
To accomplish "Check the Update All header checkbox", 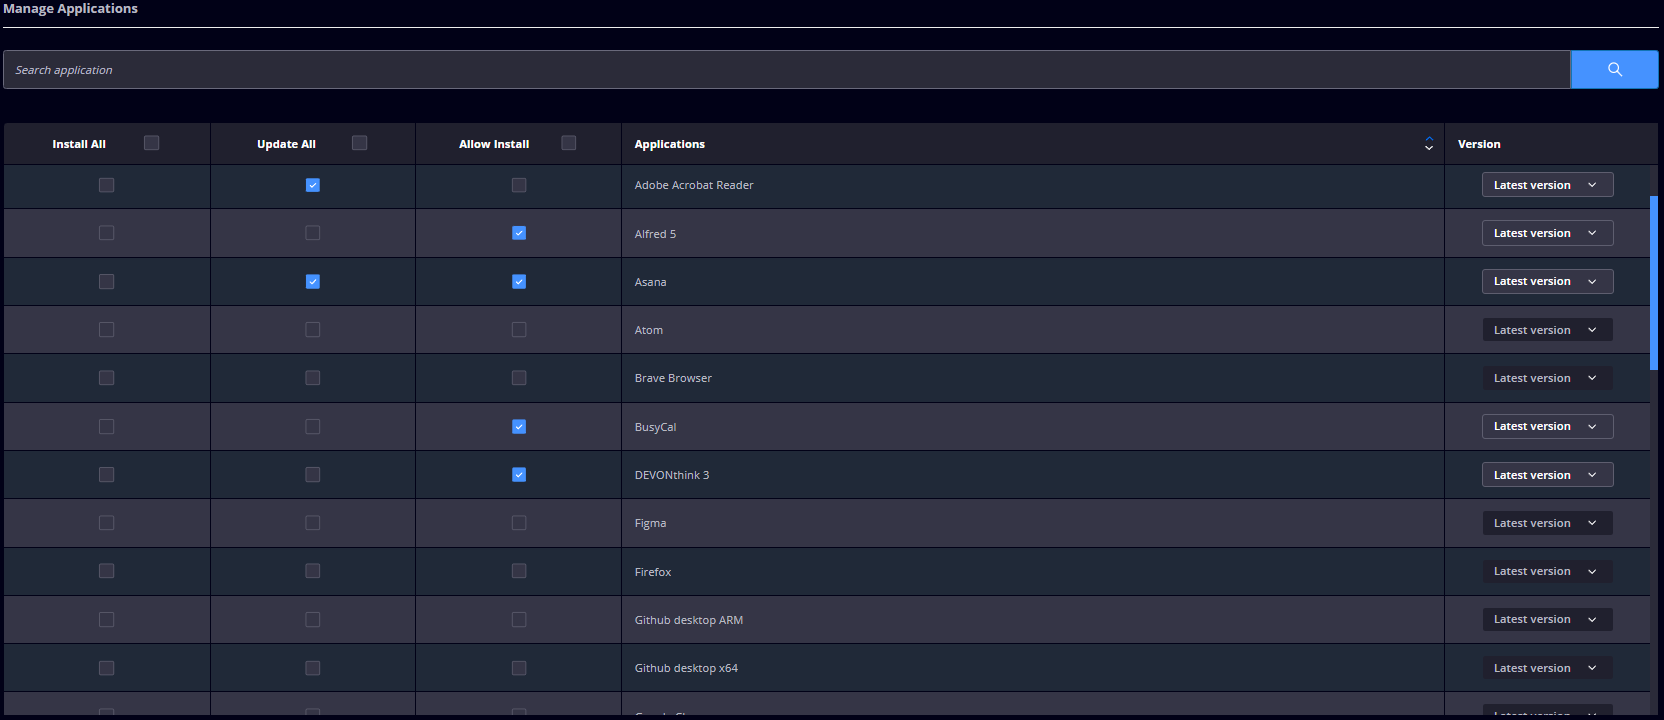I will [x=360, y=143].
